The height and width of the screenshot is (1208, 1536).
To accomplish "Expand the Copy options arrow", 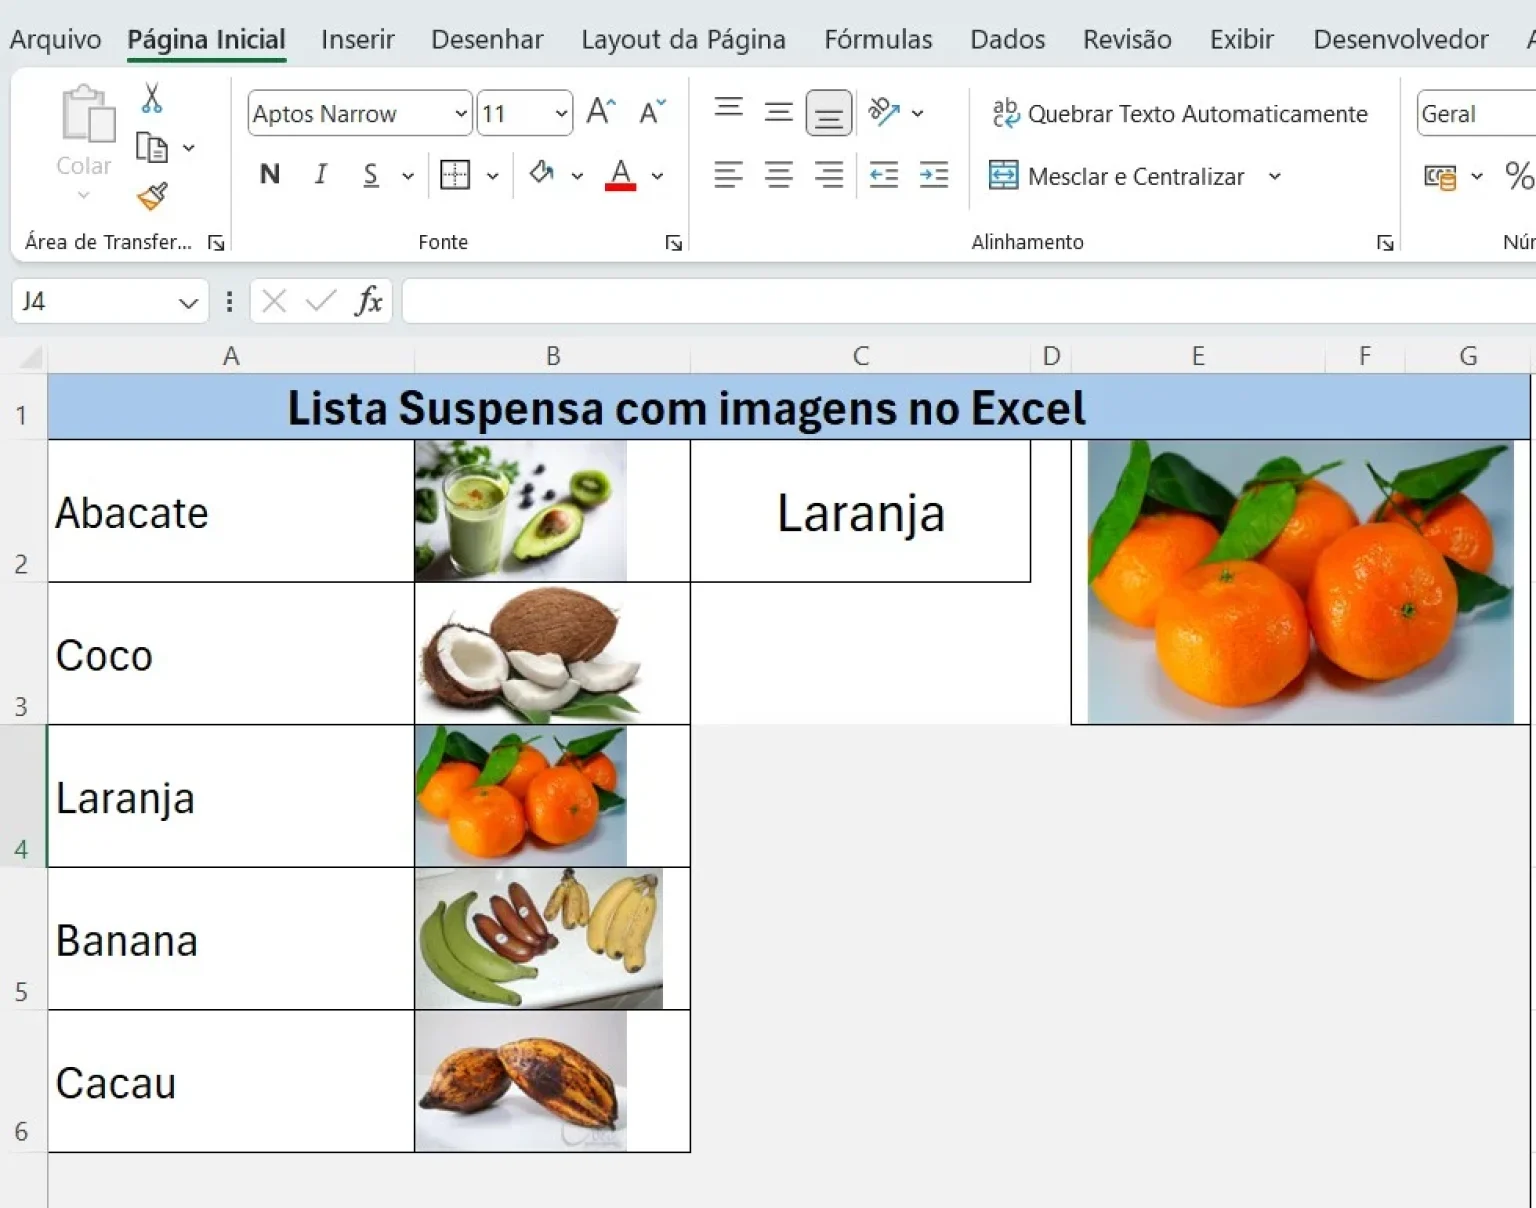I will [x=188, y=148].
